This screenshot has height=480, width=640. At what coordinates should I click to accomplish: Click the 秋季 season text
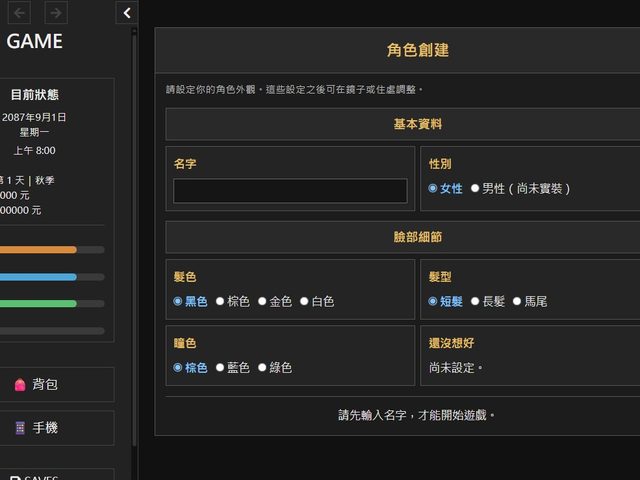tap(45, 180)
